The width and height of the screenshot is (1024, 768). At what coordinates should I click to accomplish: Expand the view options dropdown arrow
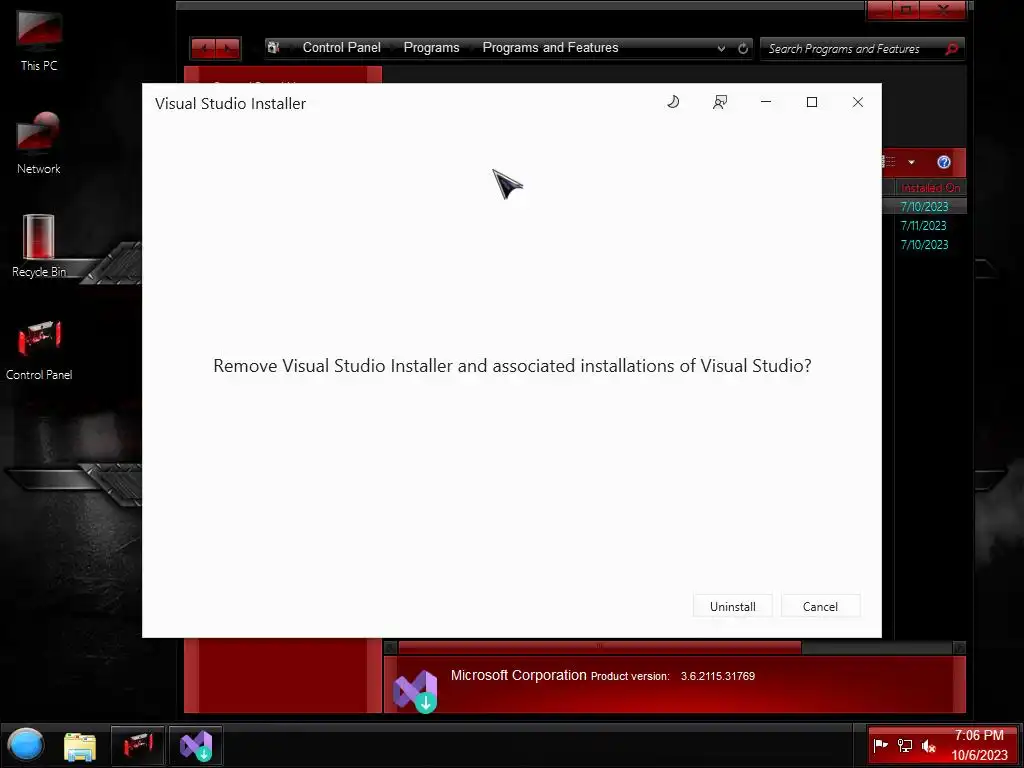coord(911,162)
